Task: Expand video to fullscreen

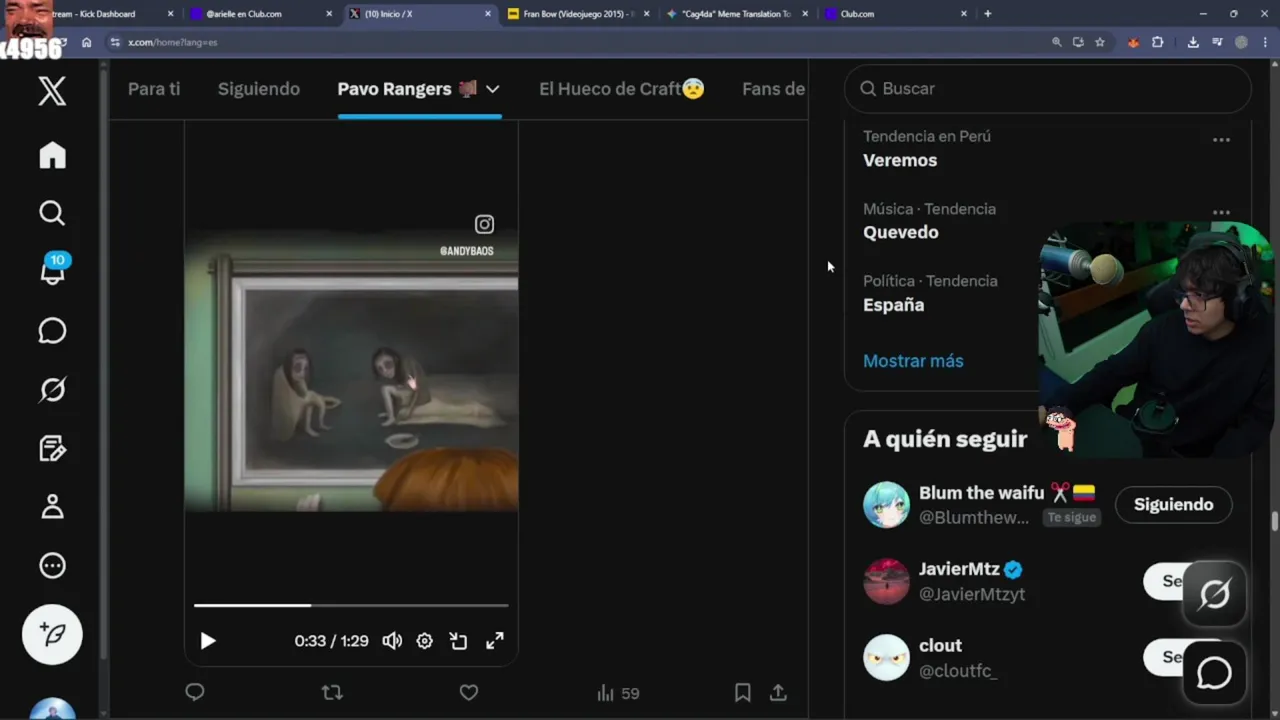Action: 495,641
